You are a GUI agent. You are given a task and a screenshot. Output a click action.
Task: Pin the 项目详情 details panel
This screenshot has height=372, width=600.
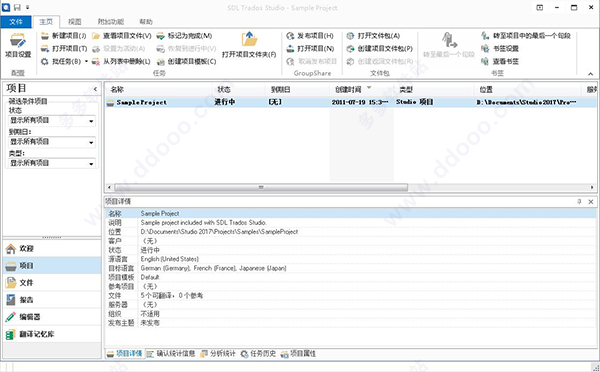click(579, 201)
